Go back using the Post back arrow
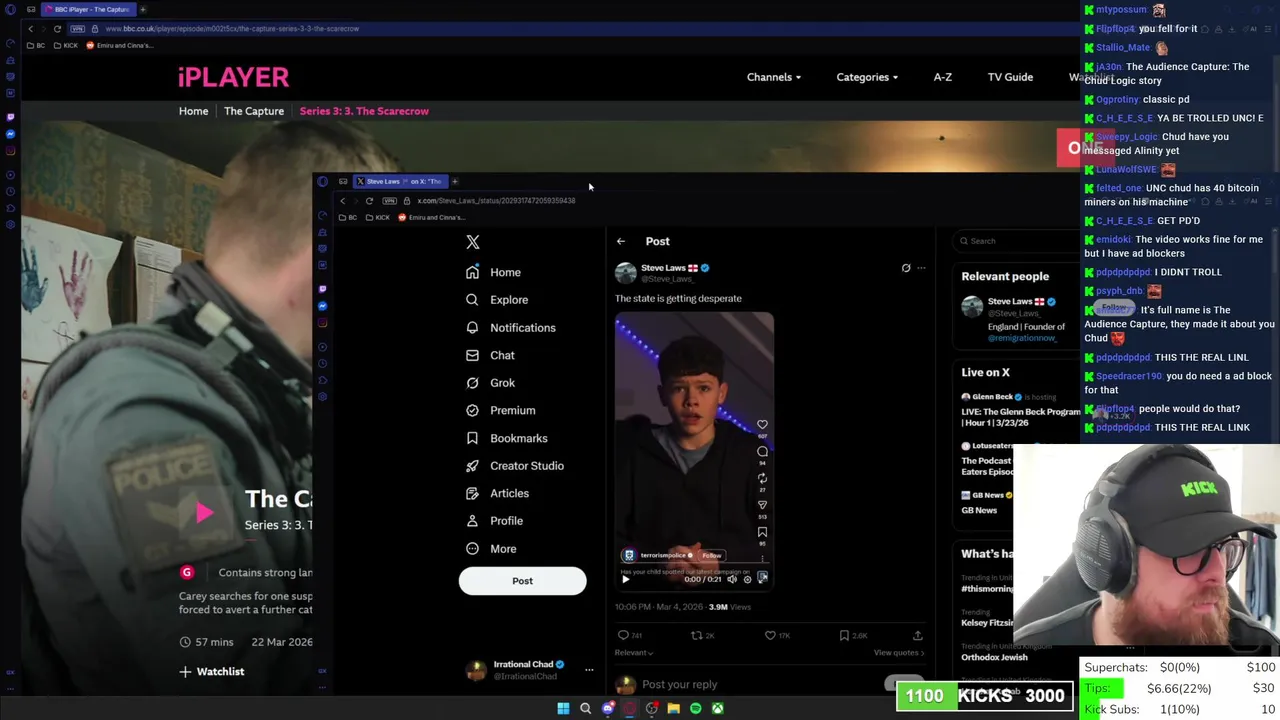This screenshot has height=720, width=1280. [621, 241]
